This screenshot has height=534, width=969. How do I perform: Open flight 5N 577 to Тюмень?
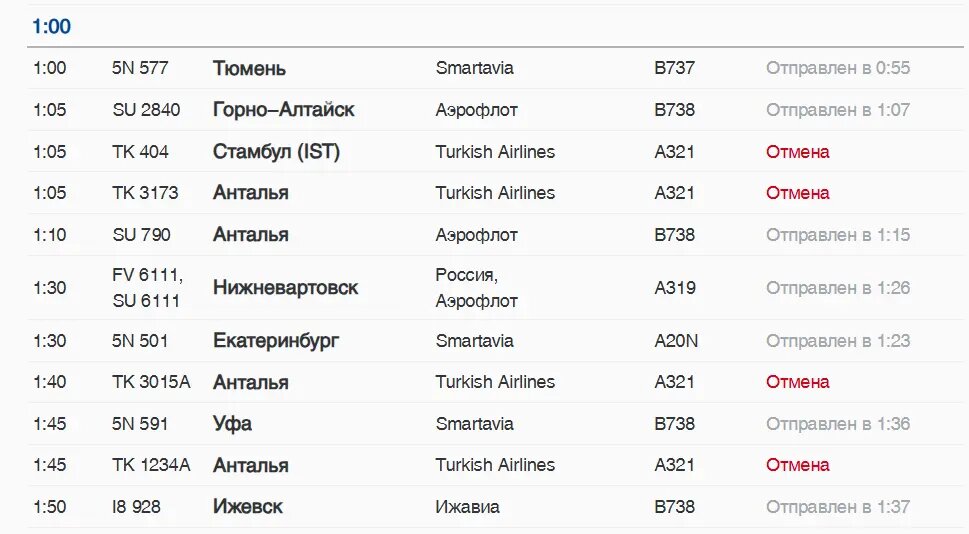(140, 68)
